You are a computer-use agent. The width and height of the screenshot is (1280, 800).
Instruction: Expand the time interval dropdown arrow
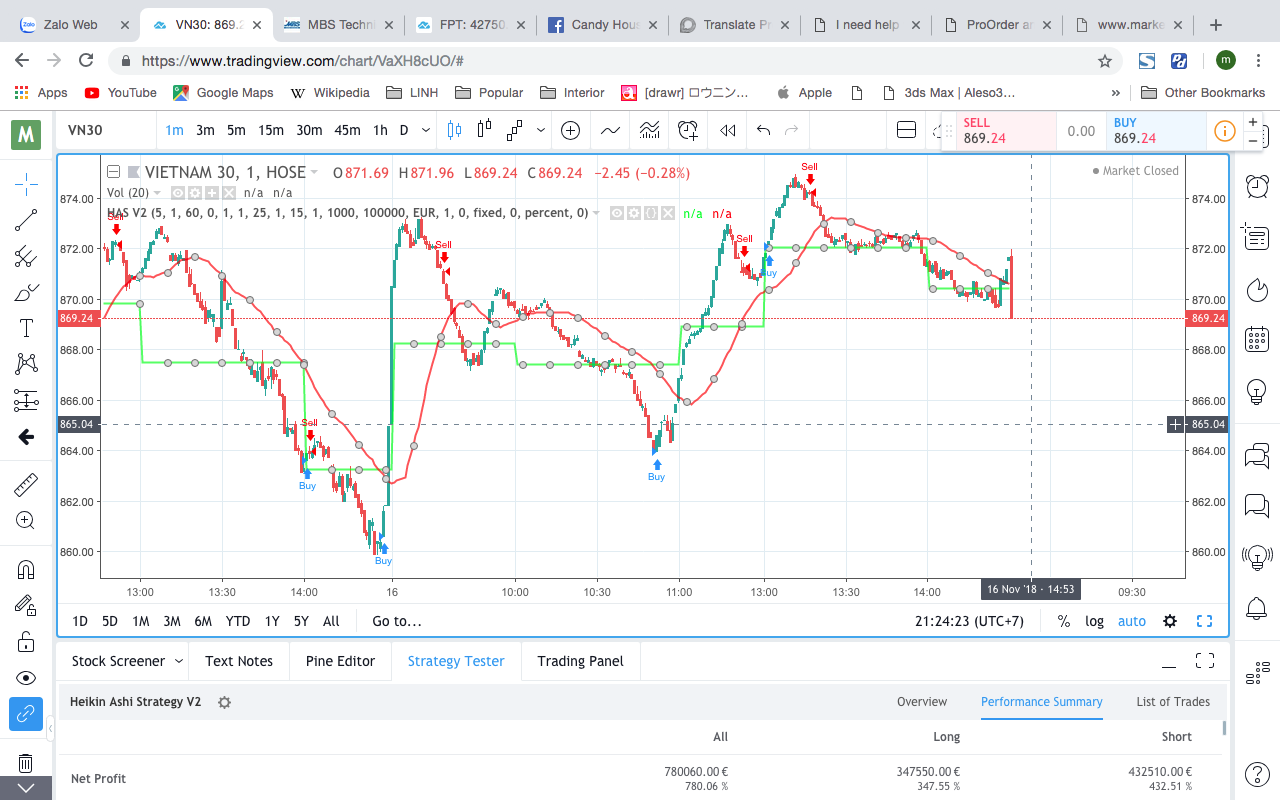coord(427,130)
